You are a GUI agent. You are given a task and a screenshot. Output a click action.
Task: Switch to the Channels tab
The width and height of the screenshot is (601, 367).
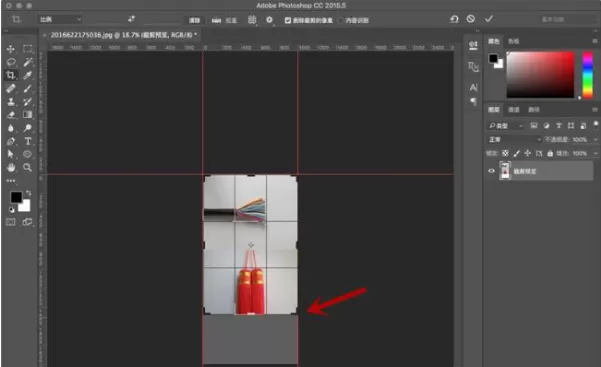point(514,110)
